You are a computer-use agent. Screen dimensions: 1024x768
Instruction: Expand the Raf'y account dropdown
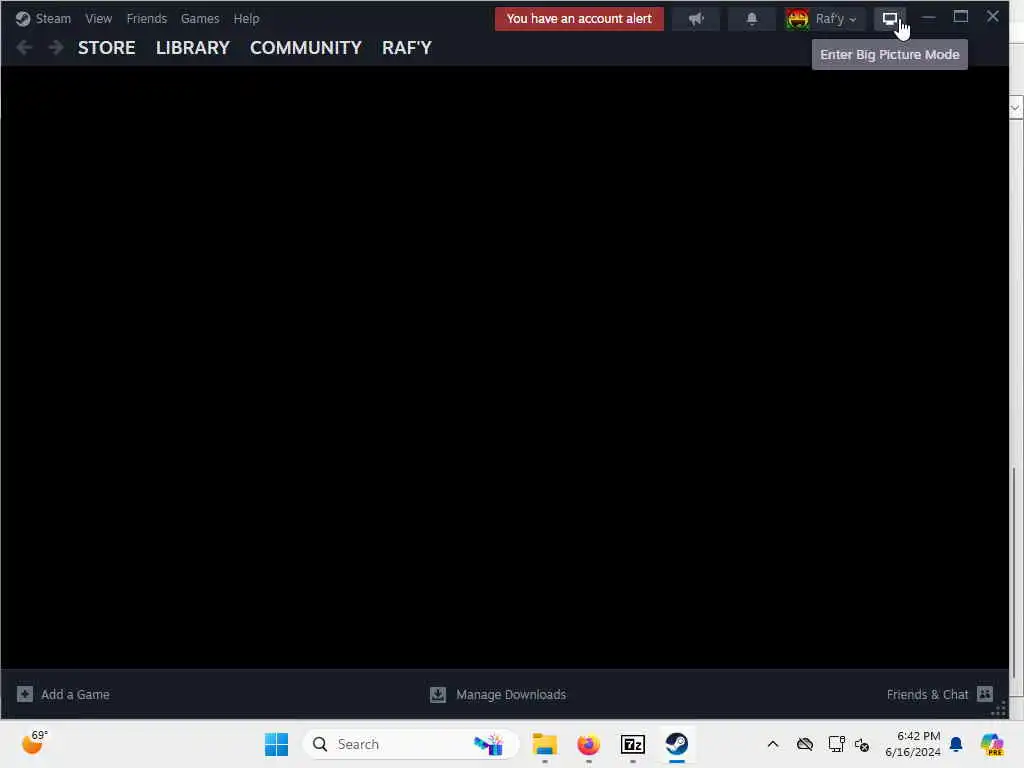click(836, 18)
